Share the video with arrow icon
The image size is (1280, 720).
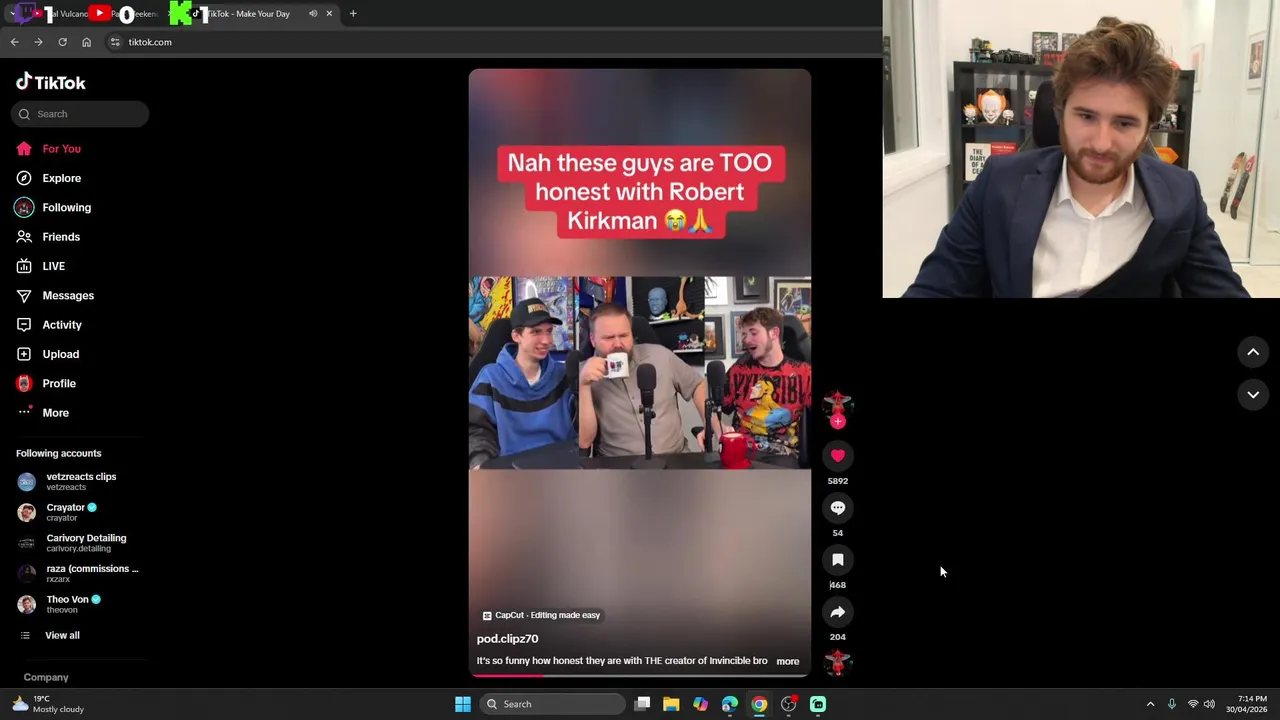point(838,612)
